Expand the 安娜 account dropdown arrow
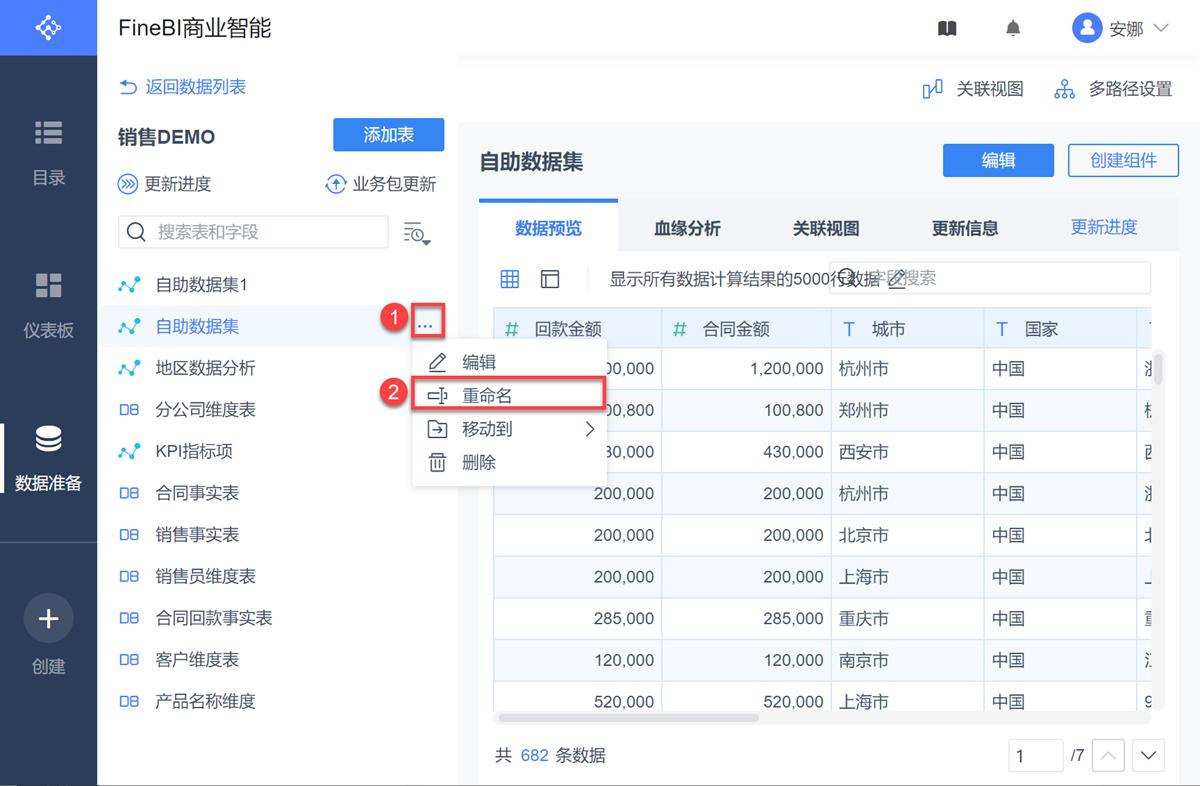1200x786 pixels. [1160, 28]
